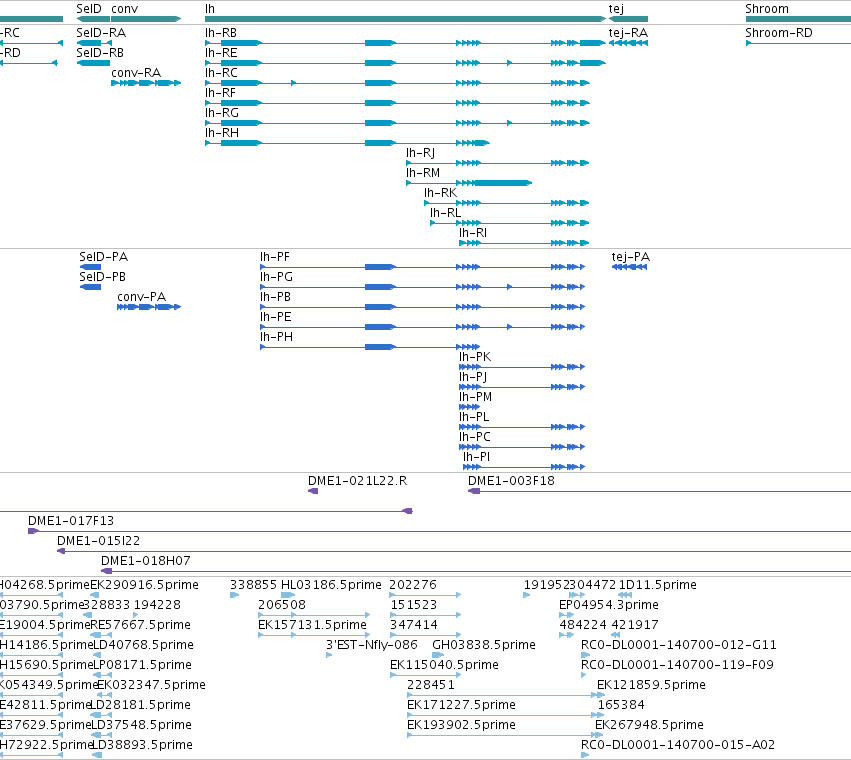Viewport: 851px width, 760px height.
Task: Select protein SelD-PA
Action: (x=90, y=267)
